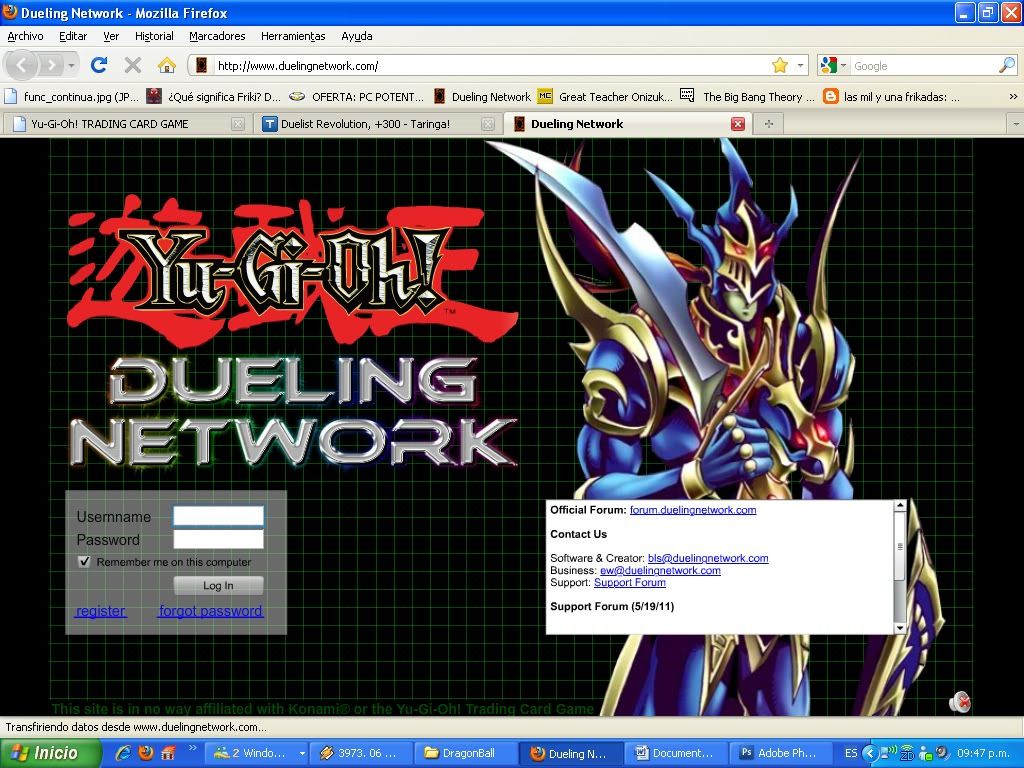Open a new tab with plus button

[769, 123]
